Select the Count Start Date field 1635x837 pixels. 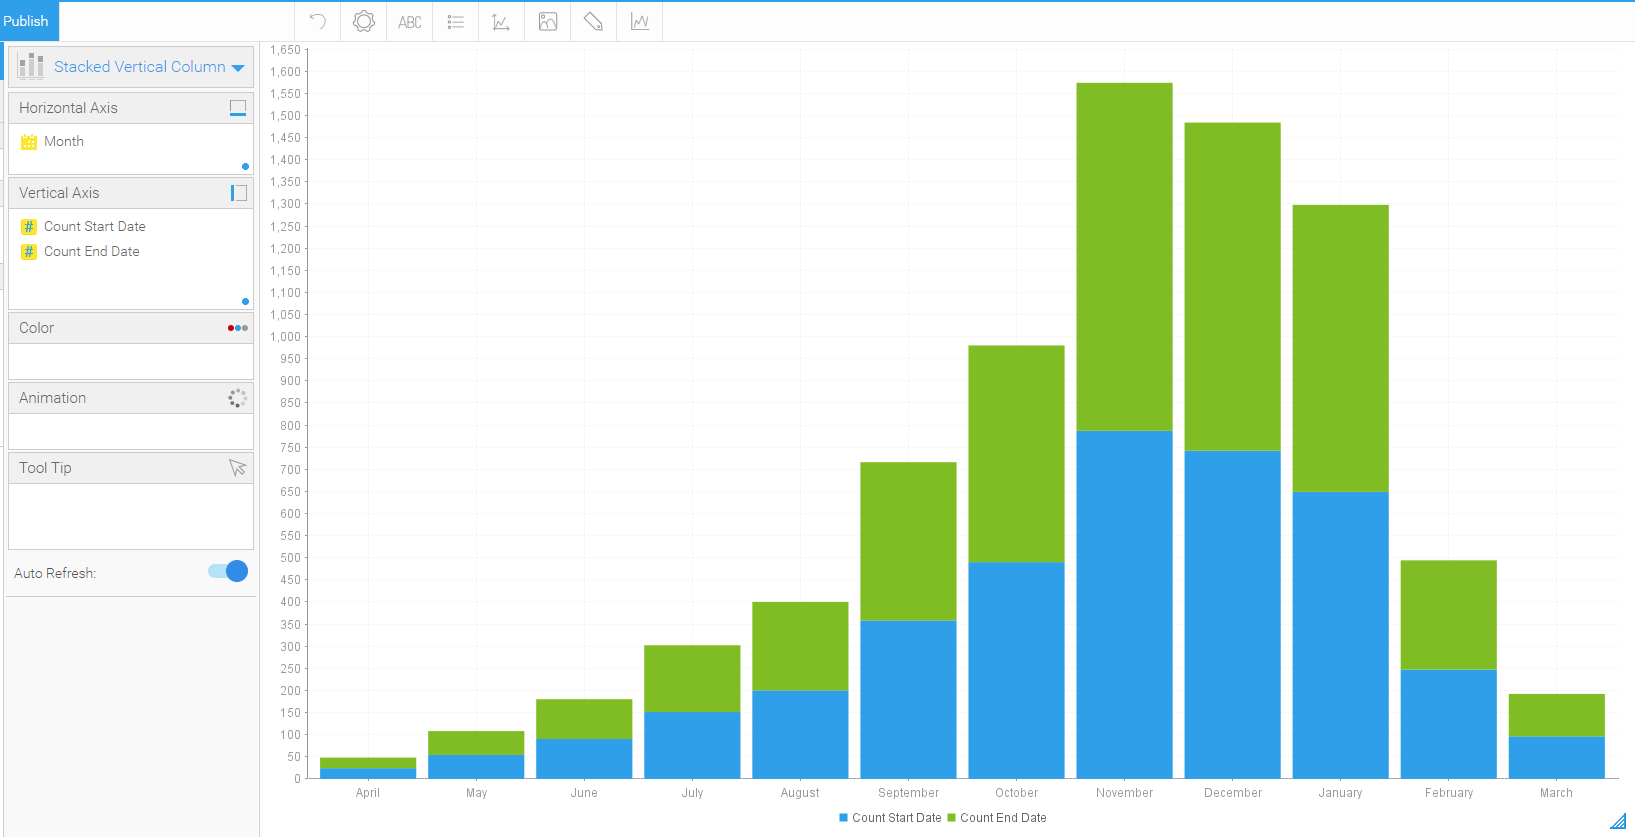(x=95, y=227)
